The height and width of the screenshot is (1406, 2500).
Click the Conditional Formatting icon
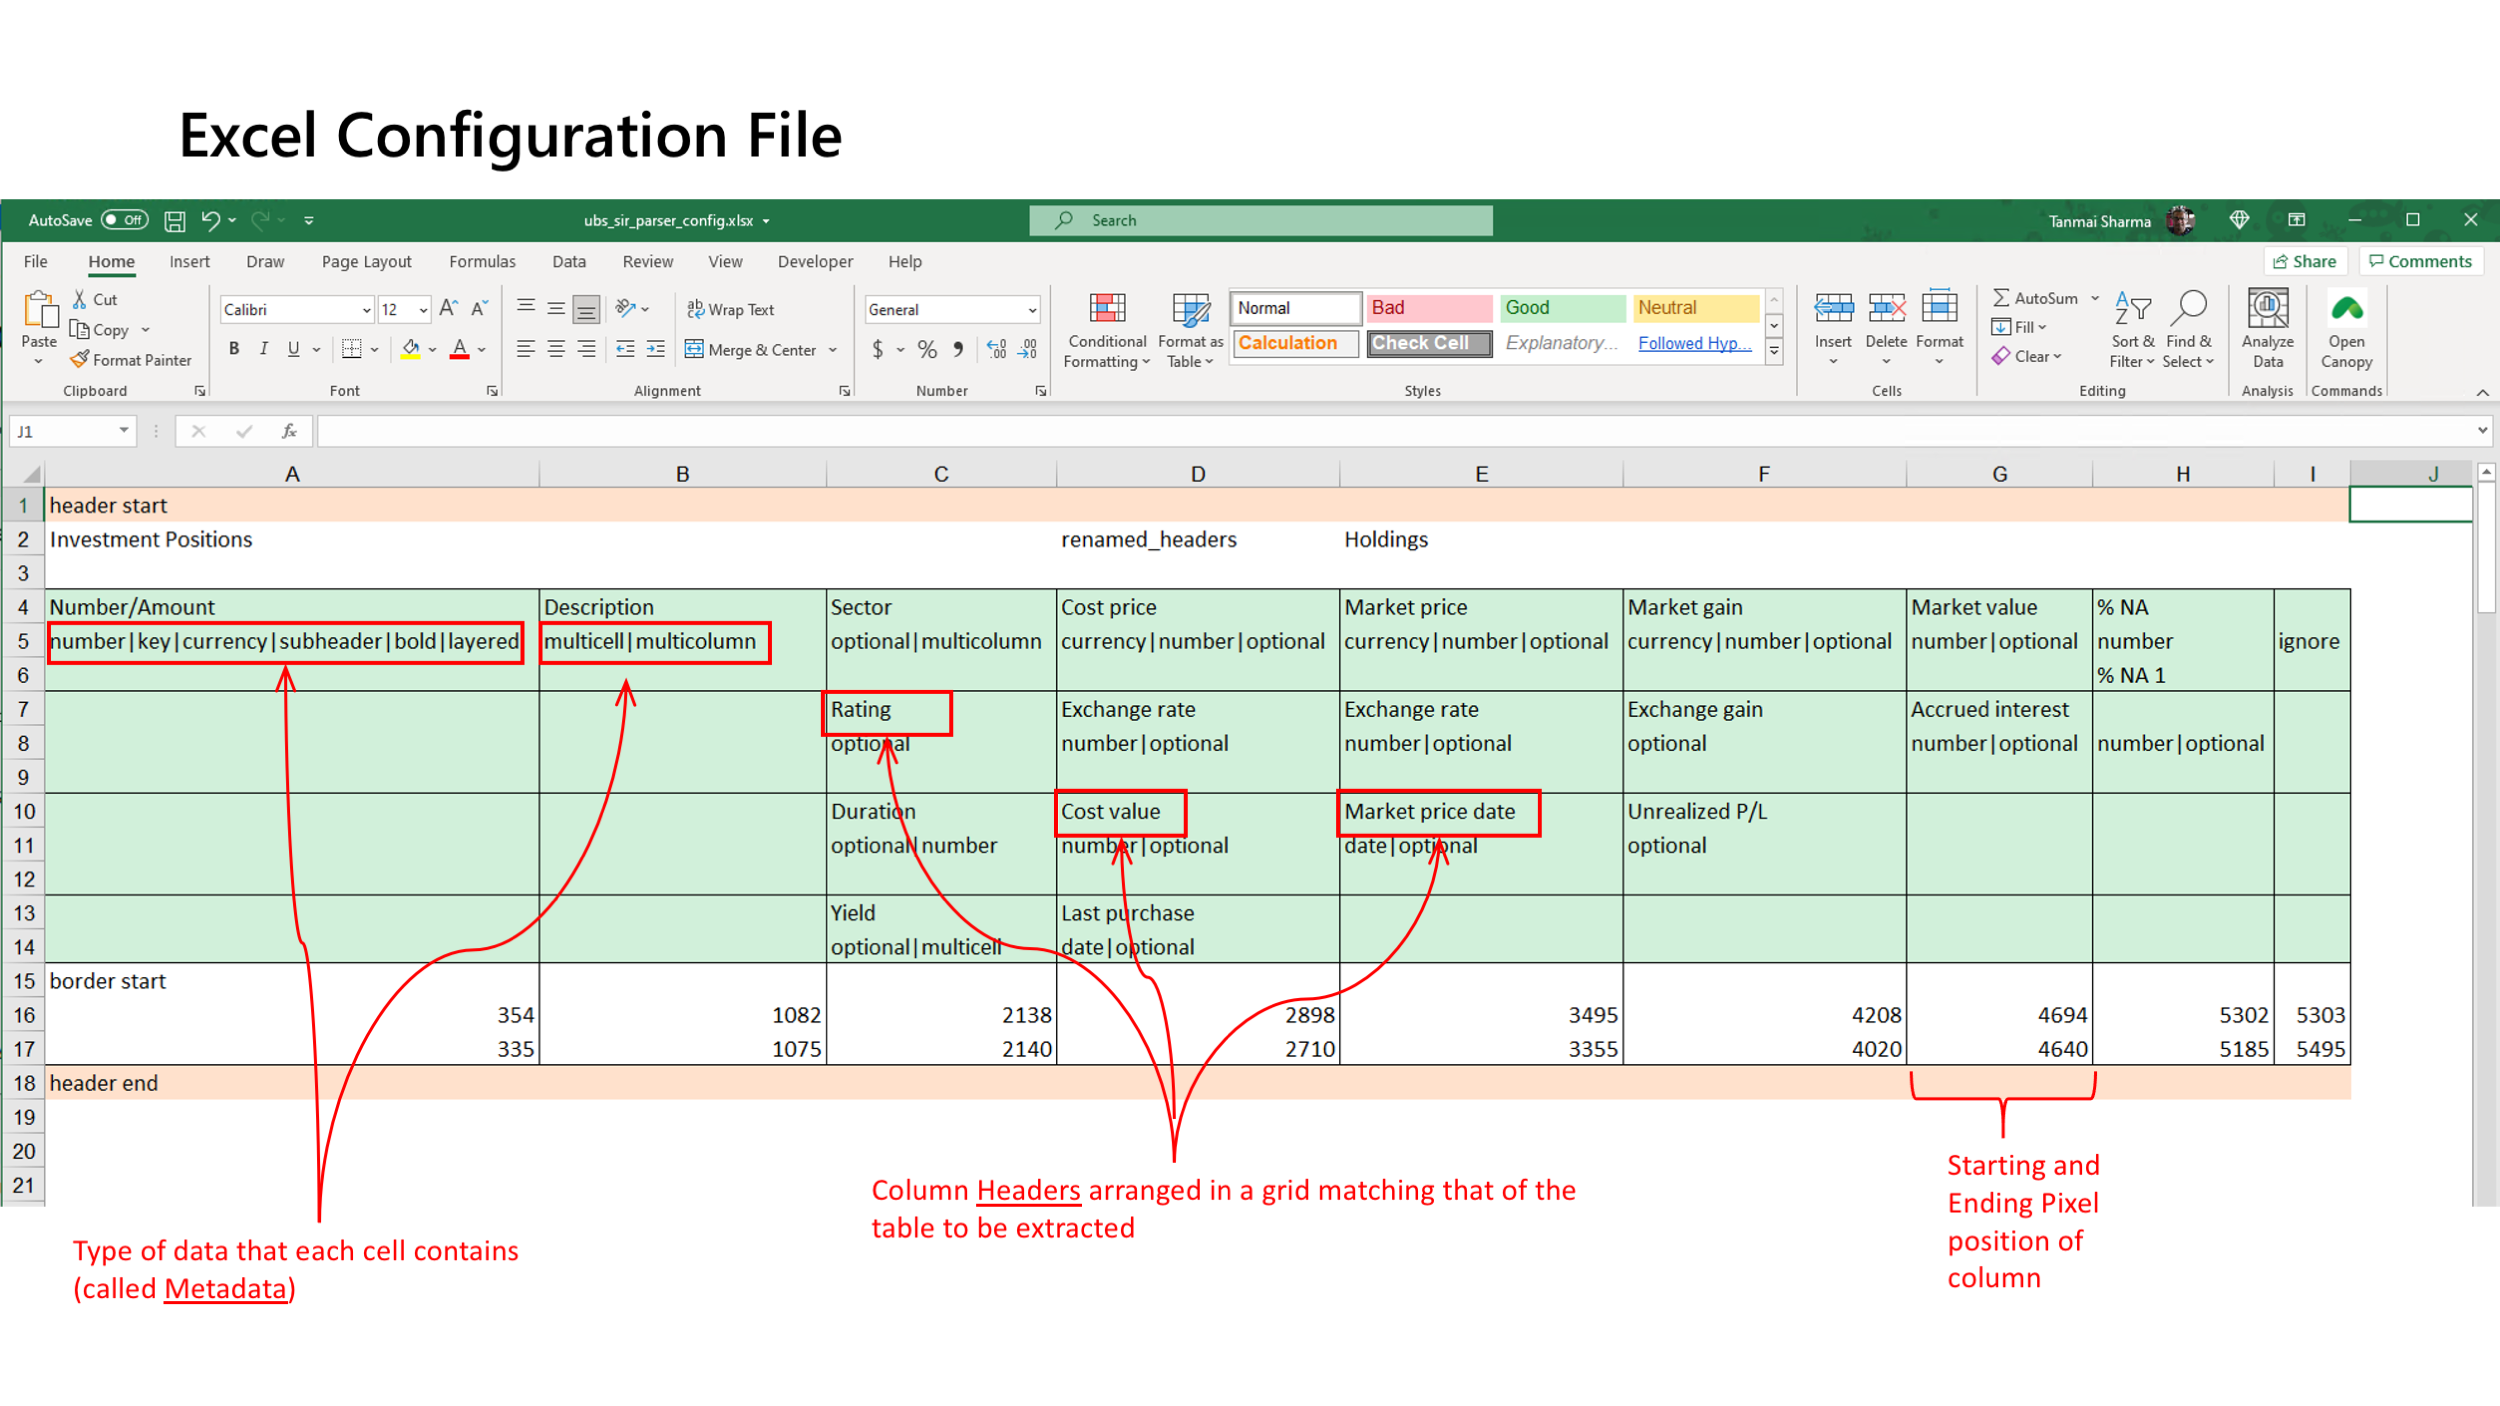[1107, 309]
